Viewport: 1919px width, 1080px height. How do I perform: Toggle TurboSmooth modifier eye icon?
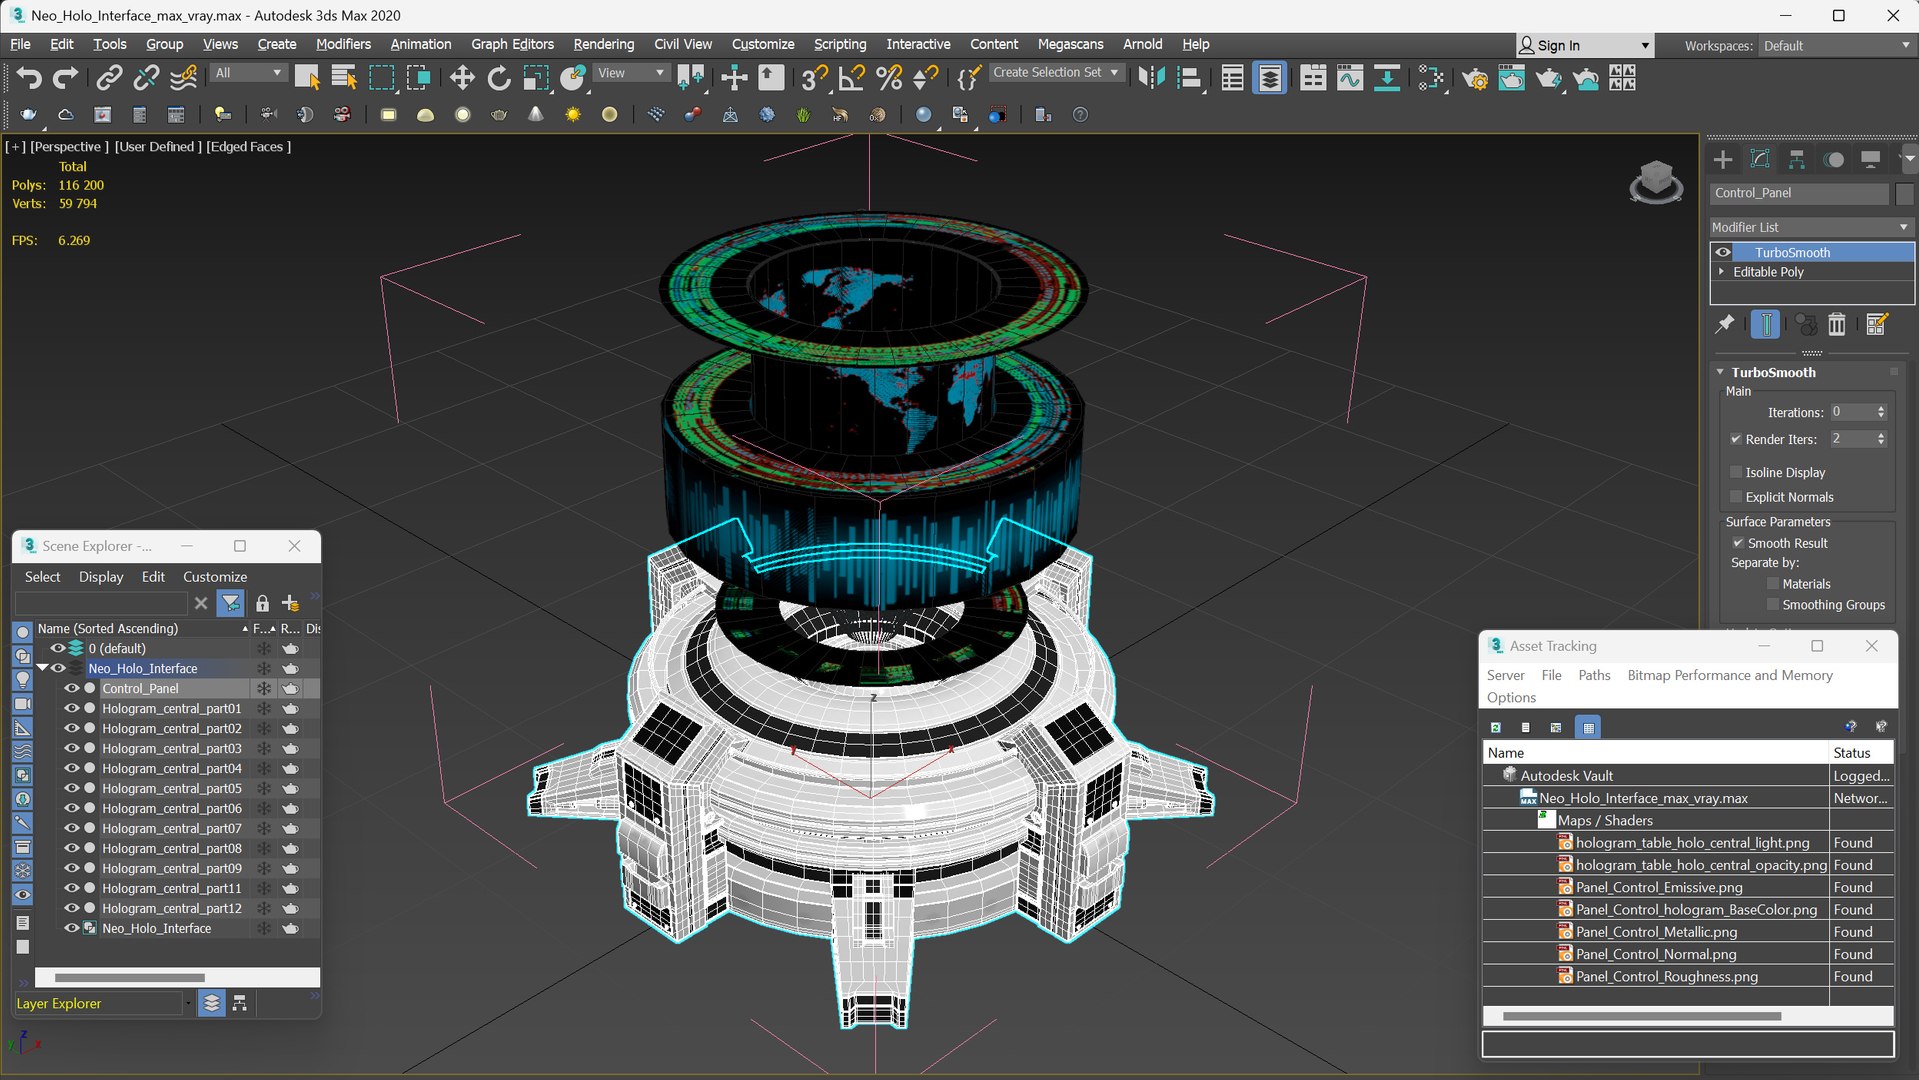tap(1723, 252)
